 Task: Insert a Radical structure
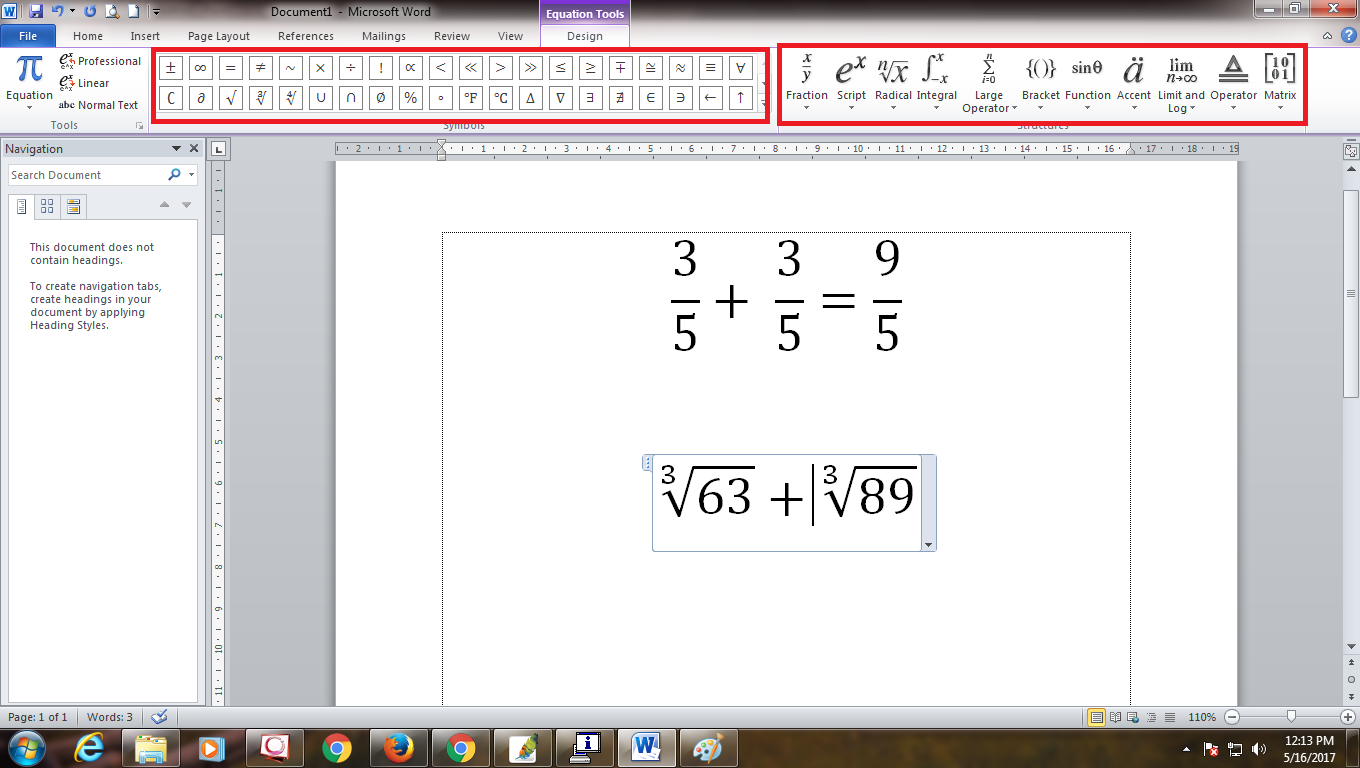point(893,80)
